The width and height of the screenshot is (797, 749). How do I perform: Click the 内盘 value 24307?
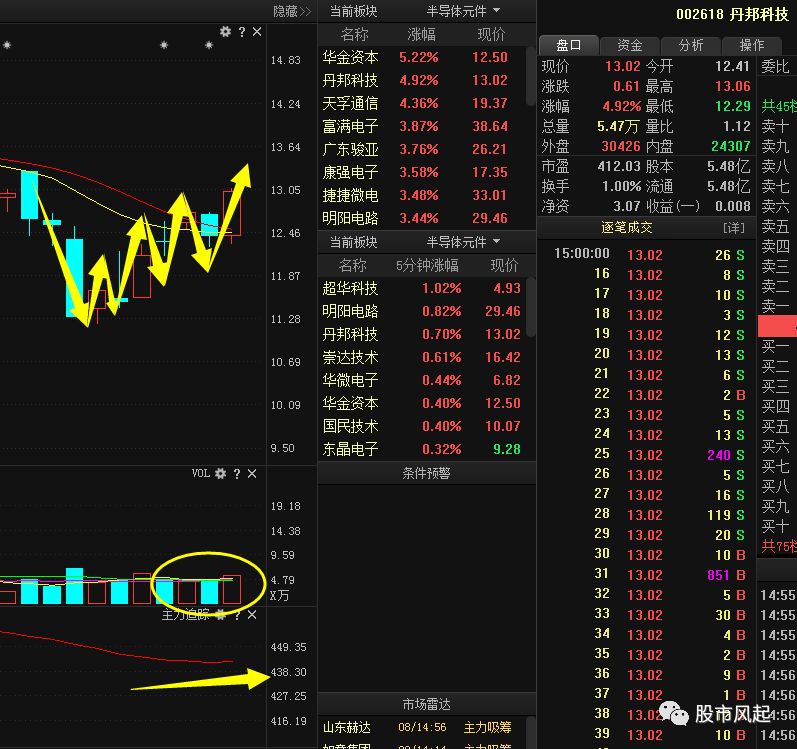(x=730, y=146)
